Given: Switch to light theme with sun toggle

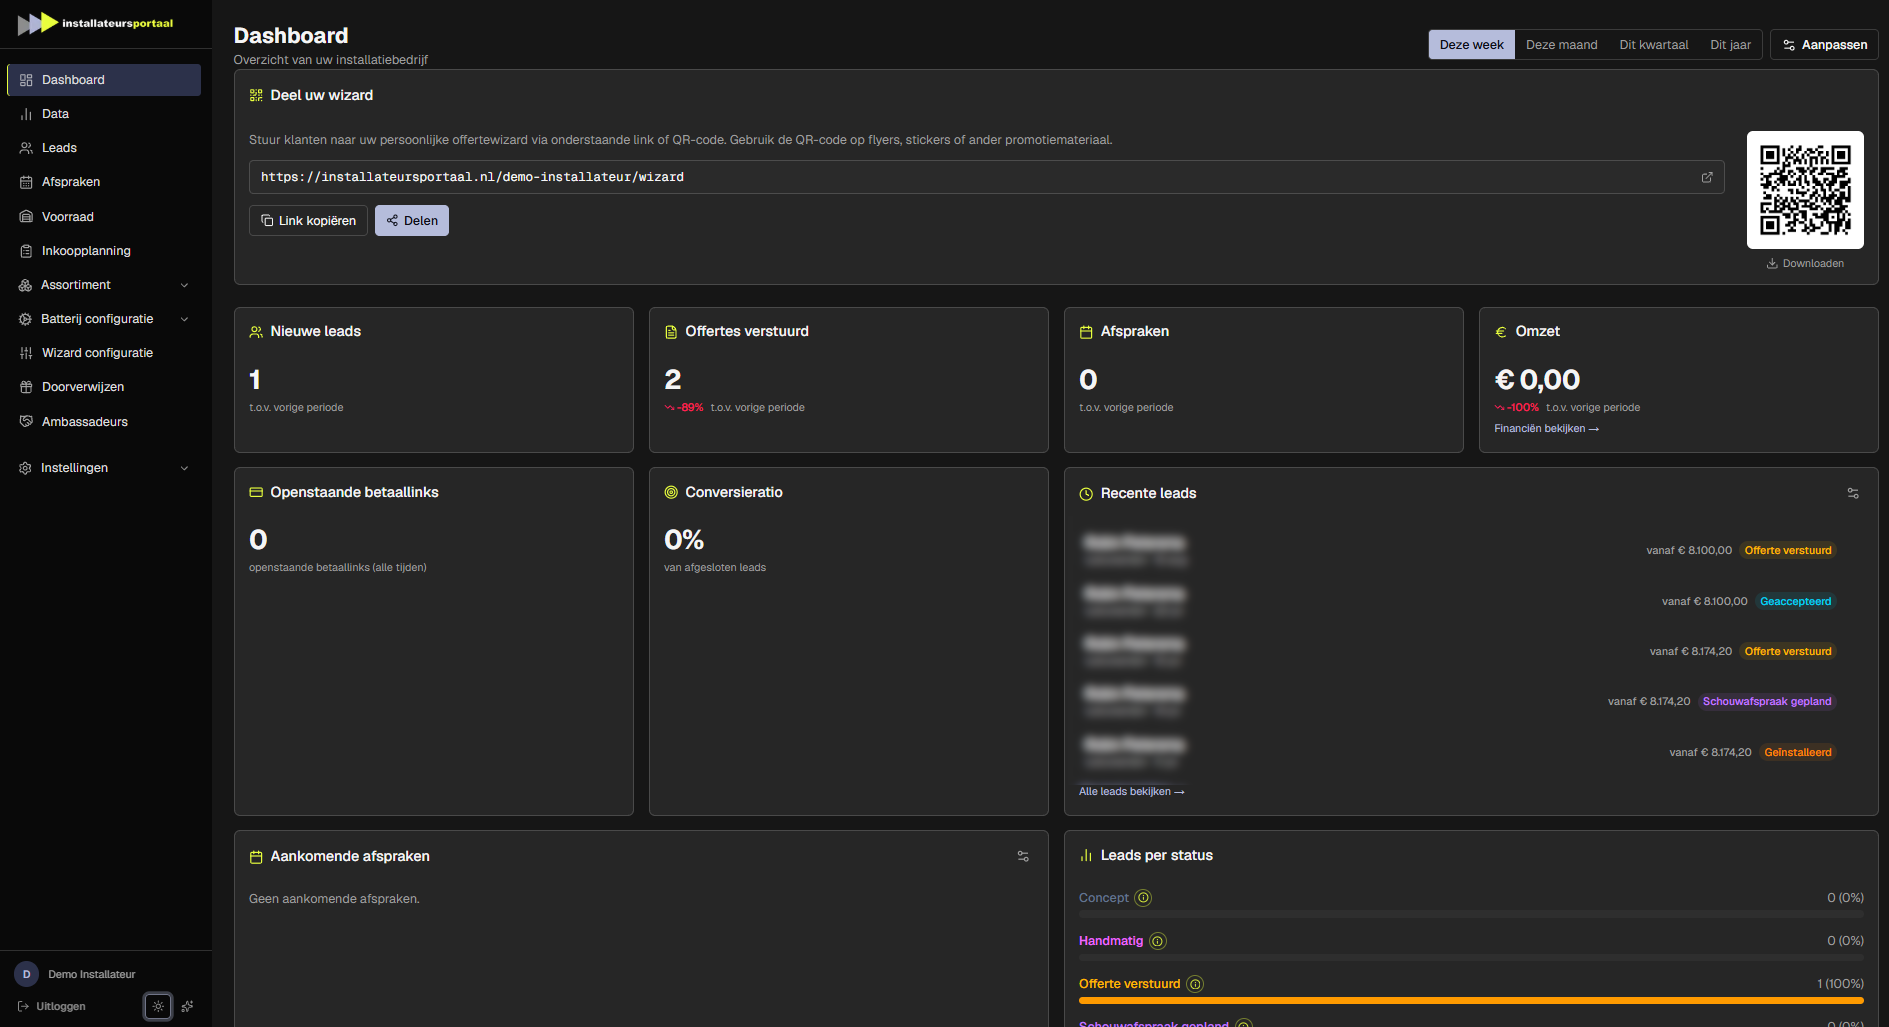Looking at the screenshot, I should (x=158, y=1006).
